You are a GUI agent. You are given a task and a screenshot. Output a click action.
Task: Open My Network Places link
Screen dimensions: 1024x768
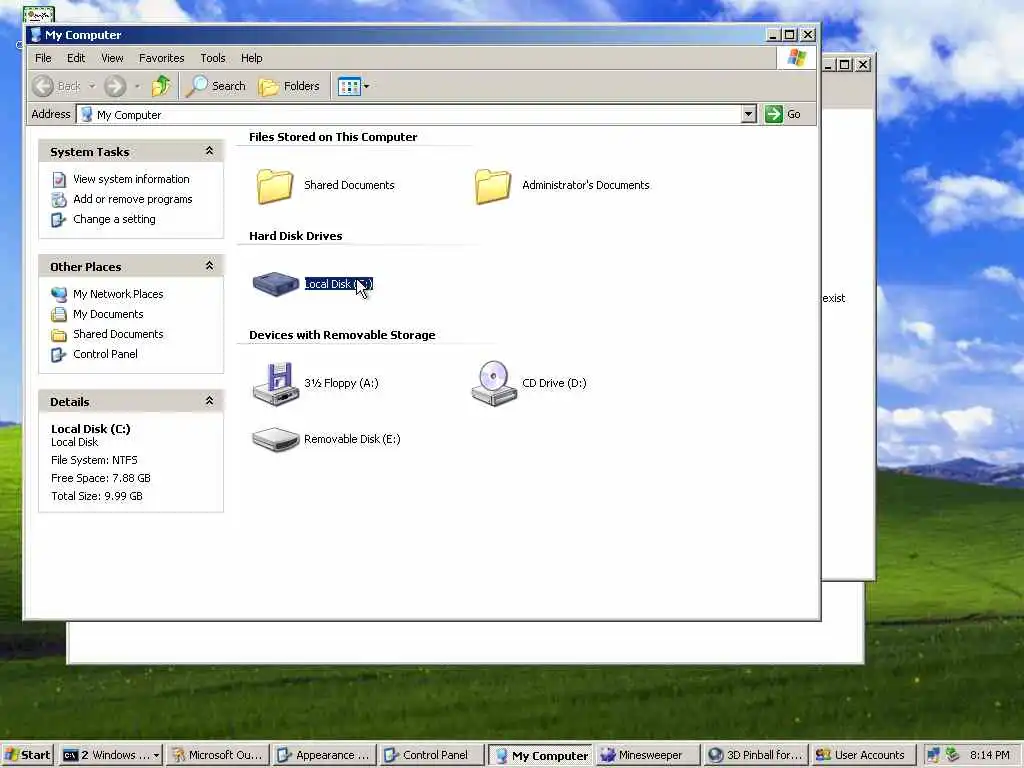click(118, 294)
